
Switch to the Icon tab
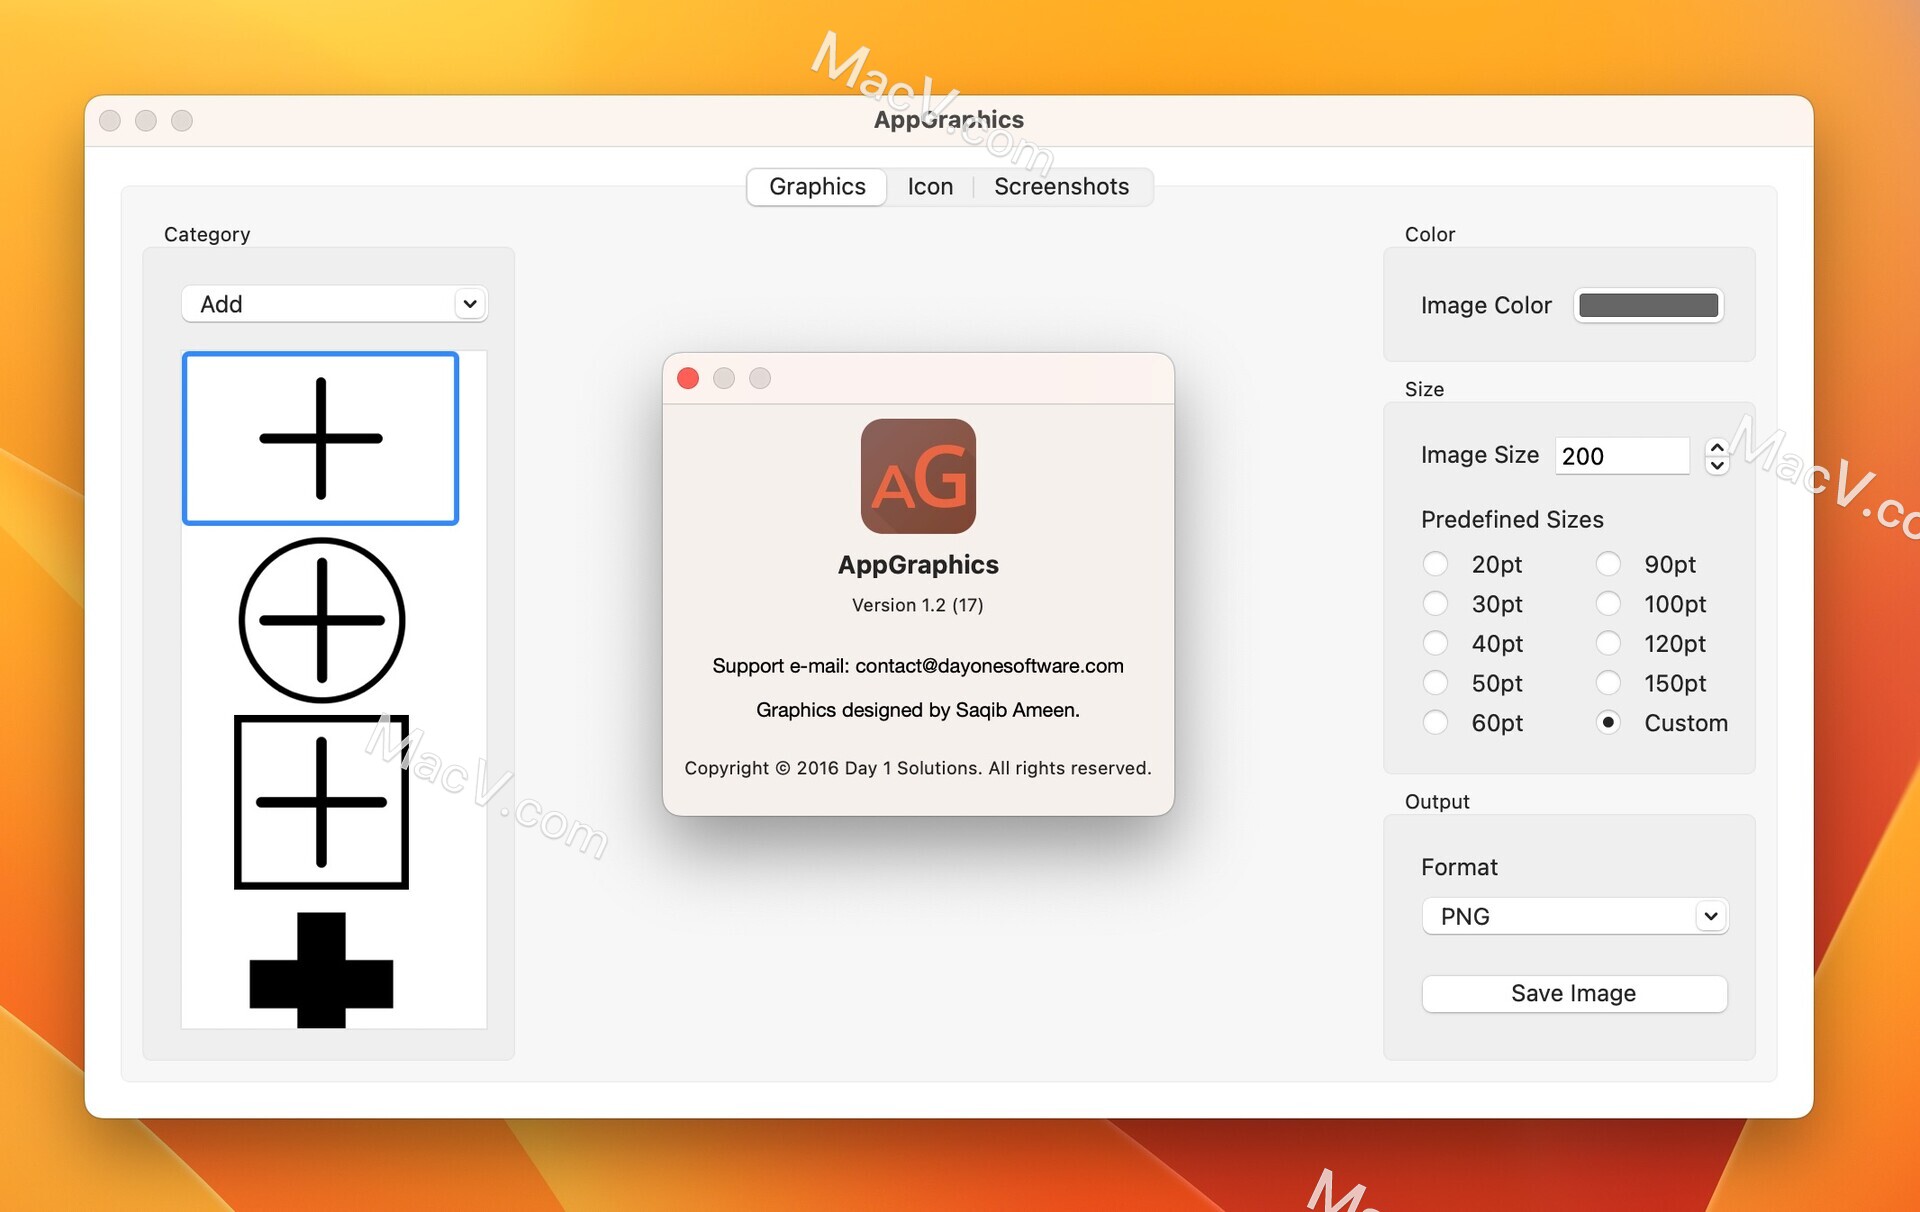tap(930, 187)
